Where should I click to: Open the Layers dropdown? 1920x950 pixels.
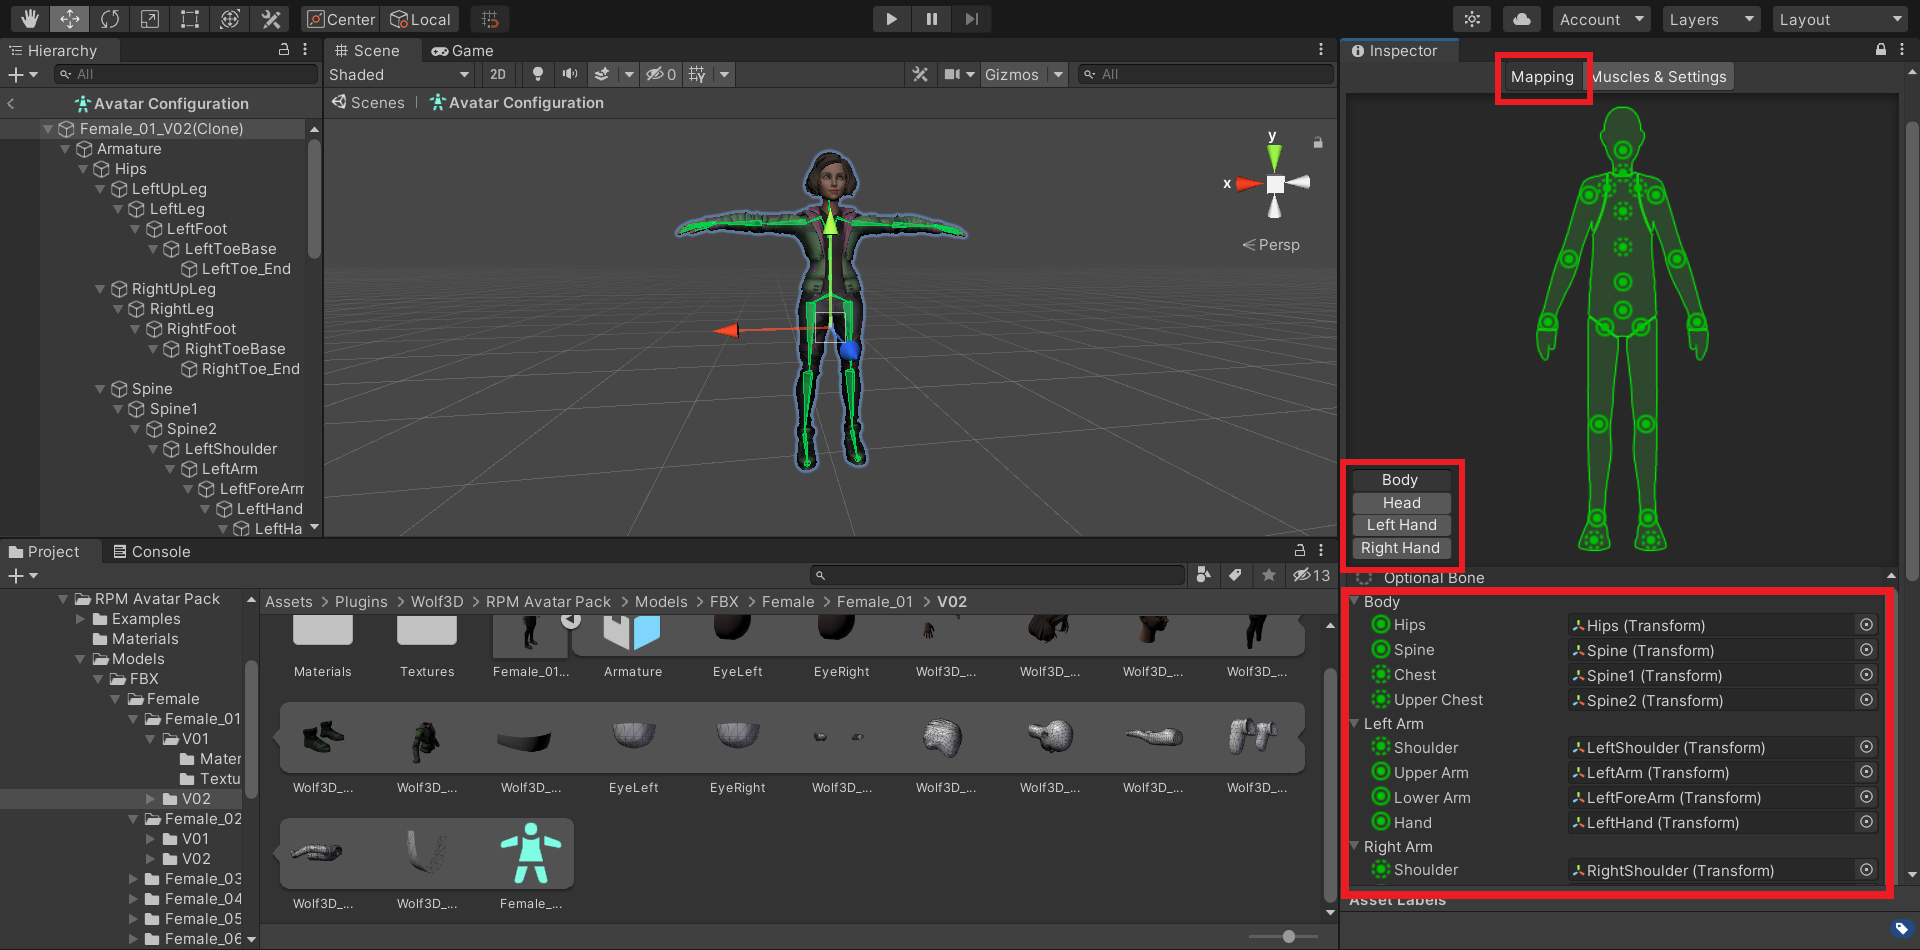point(1711,19)
